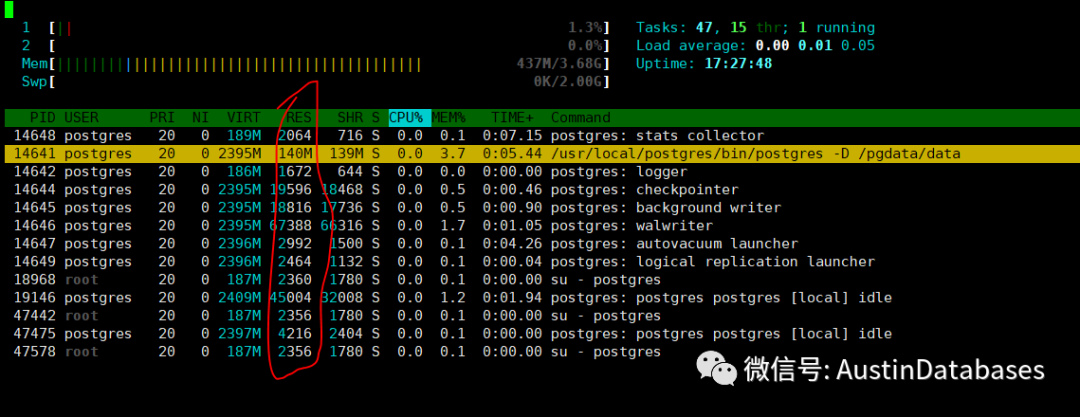Viewport: 1080px width, 417px height.
Task: Click the 67388 RES value for walwriter
Action: (291, 225)
